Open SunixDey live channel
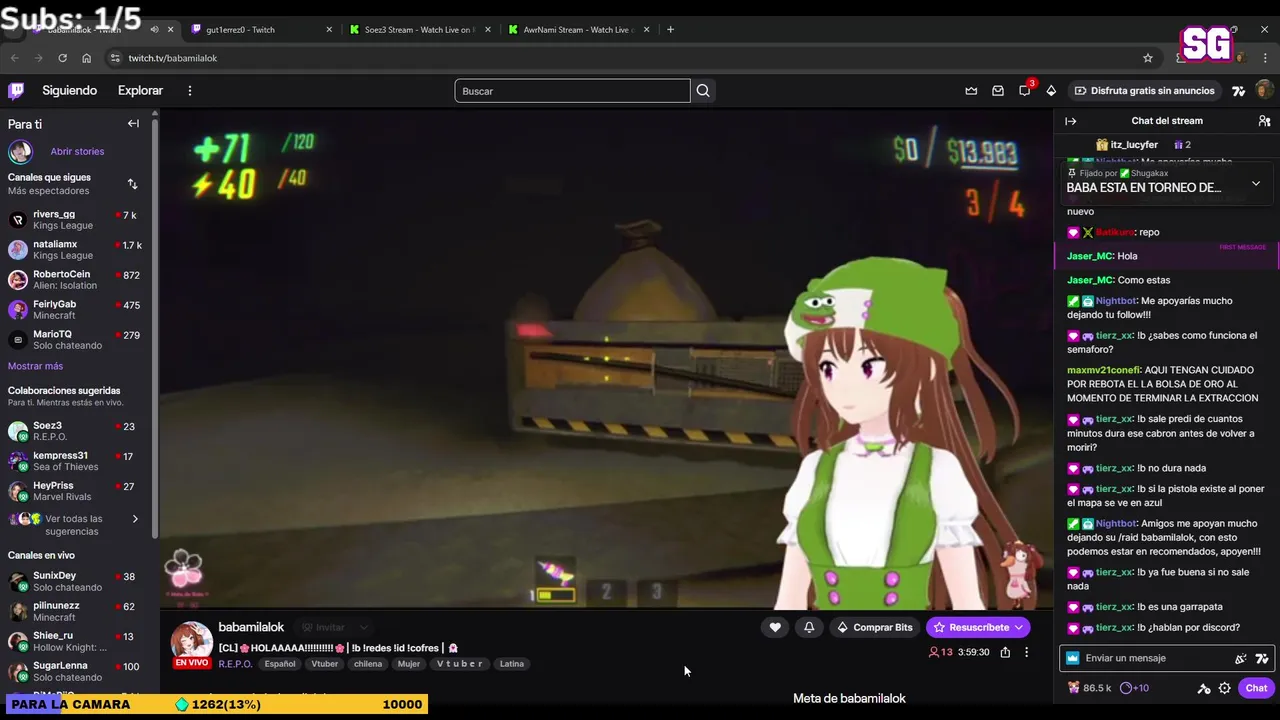 [x=75, y=581]
